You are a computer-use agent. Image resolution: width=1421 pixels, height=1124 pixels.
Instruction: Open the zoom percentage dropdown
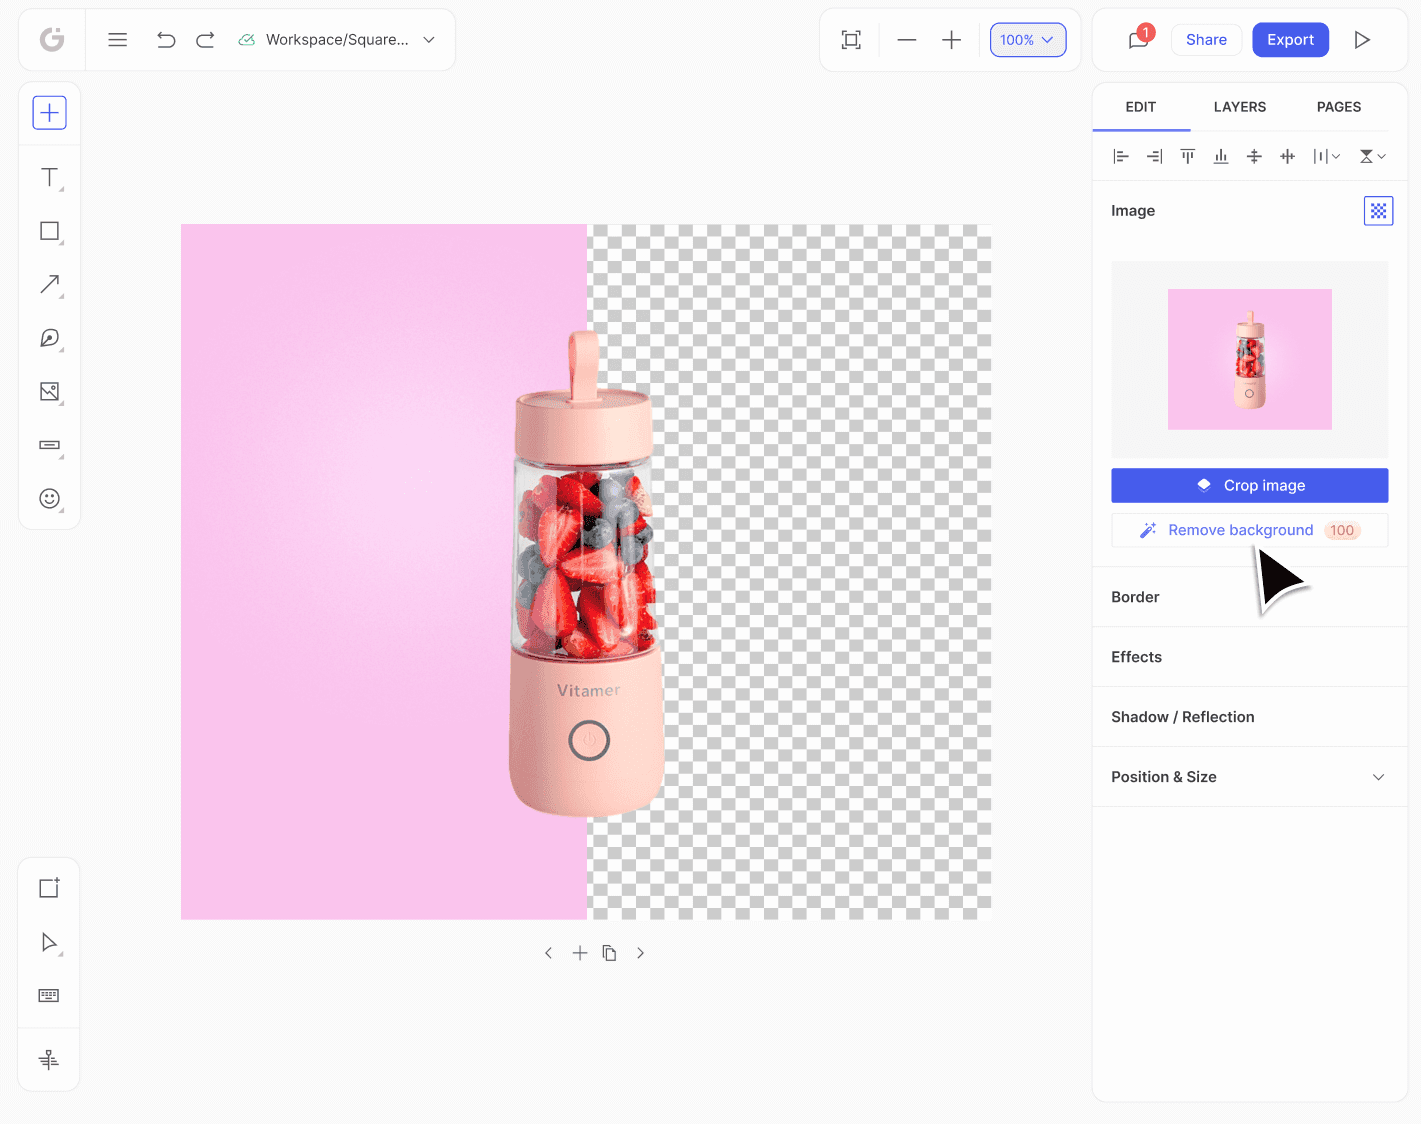pos(1028,39)
